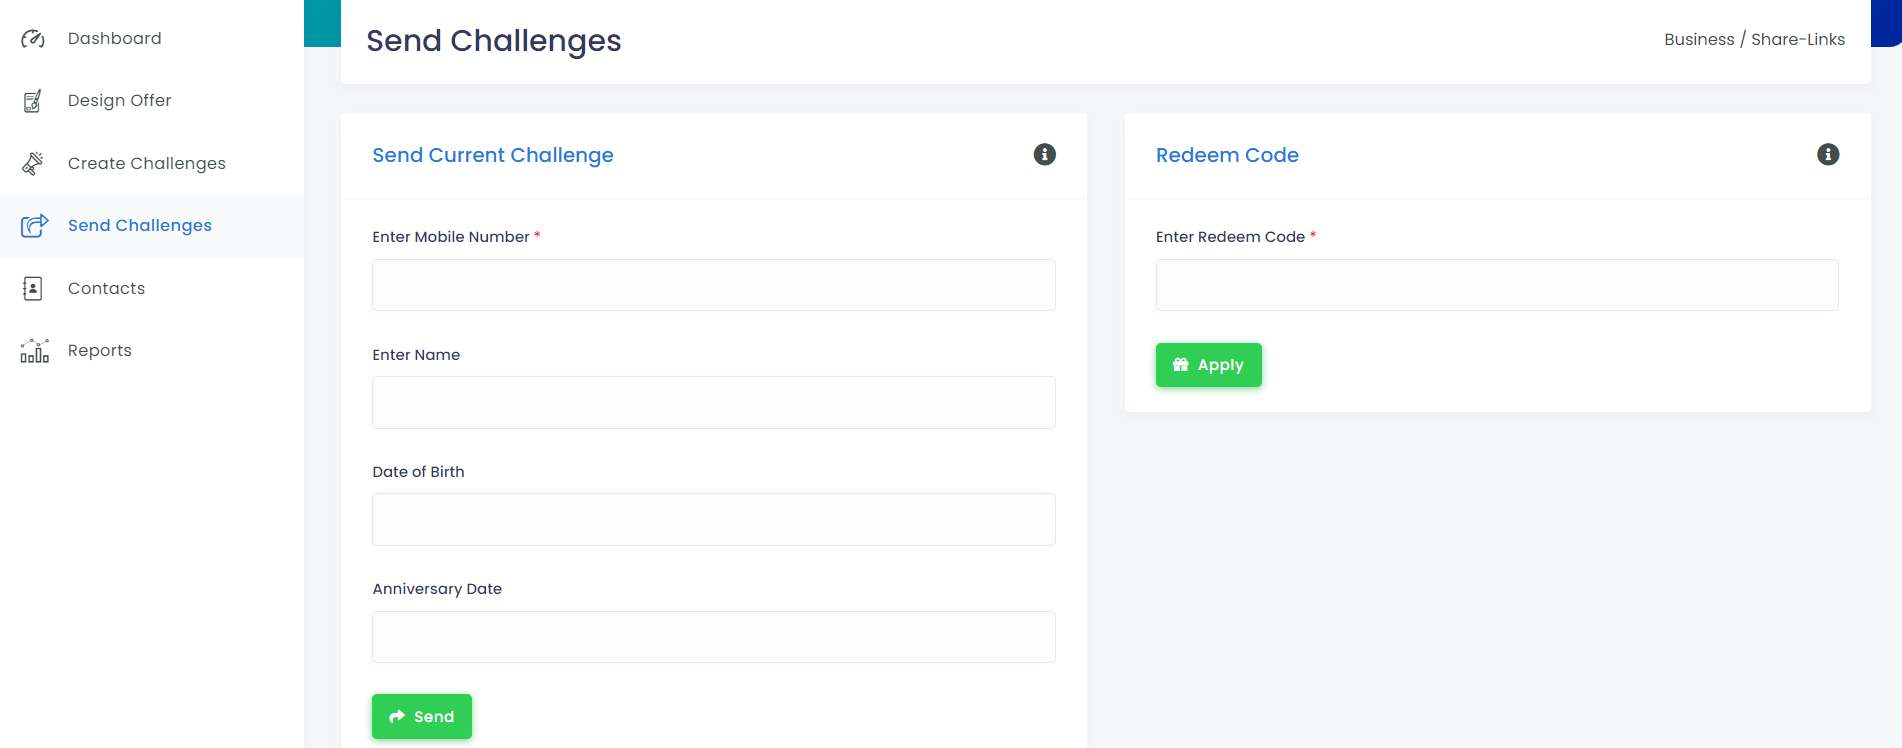
Task: Focus the Enter Name input field
Action: point(714,403)
